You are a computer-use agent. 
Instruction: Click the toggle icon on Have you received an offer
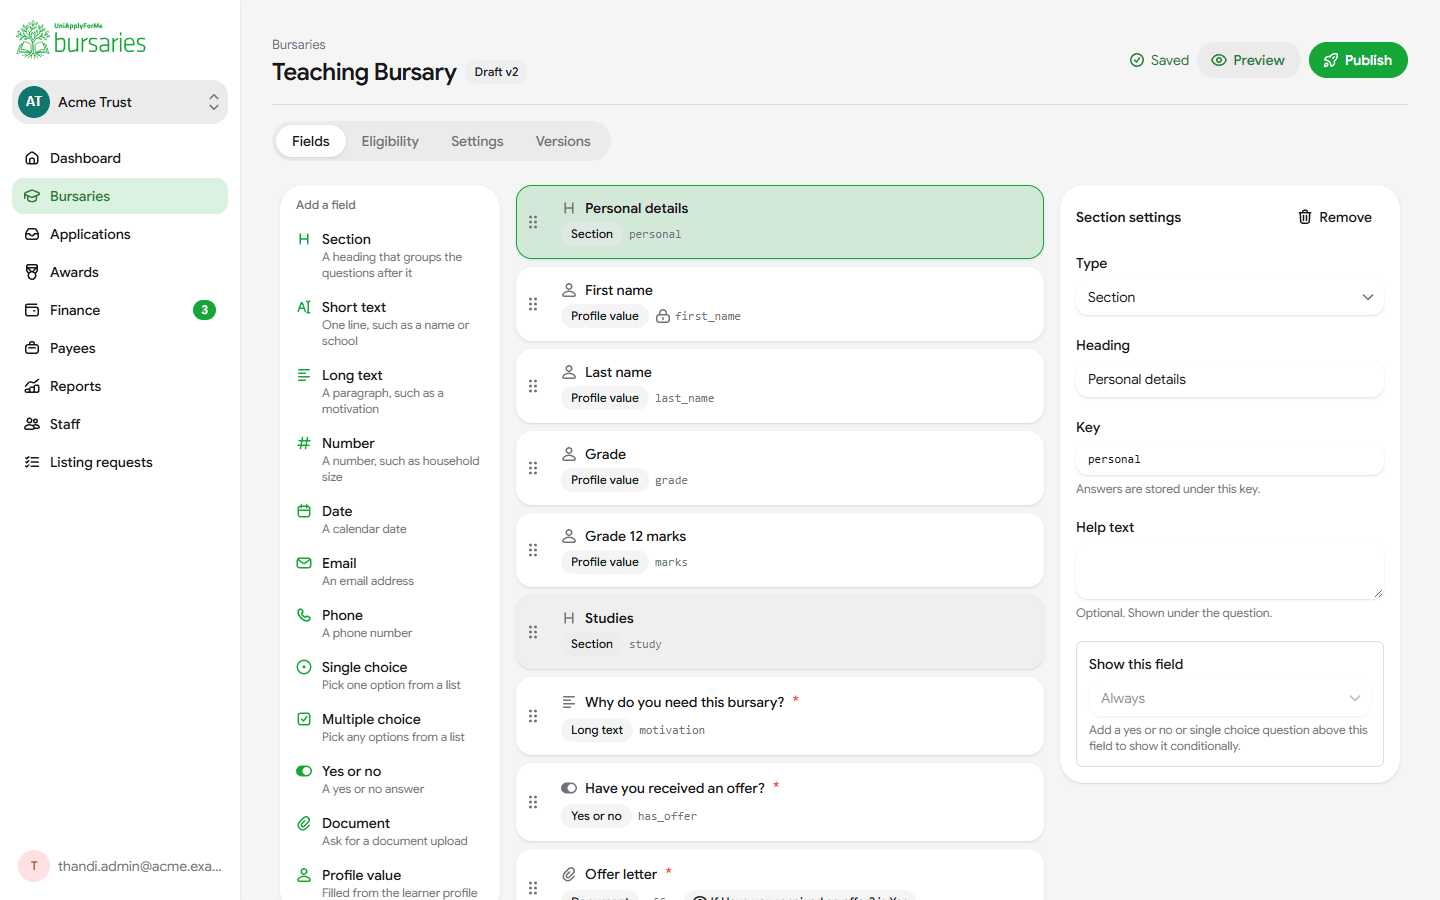(x=569, y=788)
